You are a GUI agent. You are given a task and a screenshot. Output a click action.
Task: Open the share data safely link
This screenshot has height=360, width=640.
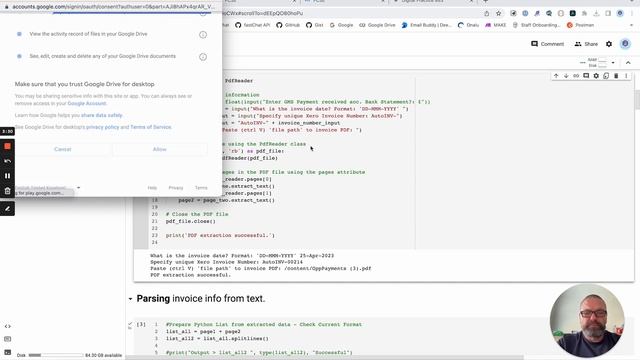point(102,116)
